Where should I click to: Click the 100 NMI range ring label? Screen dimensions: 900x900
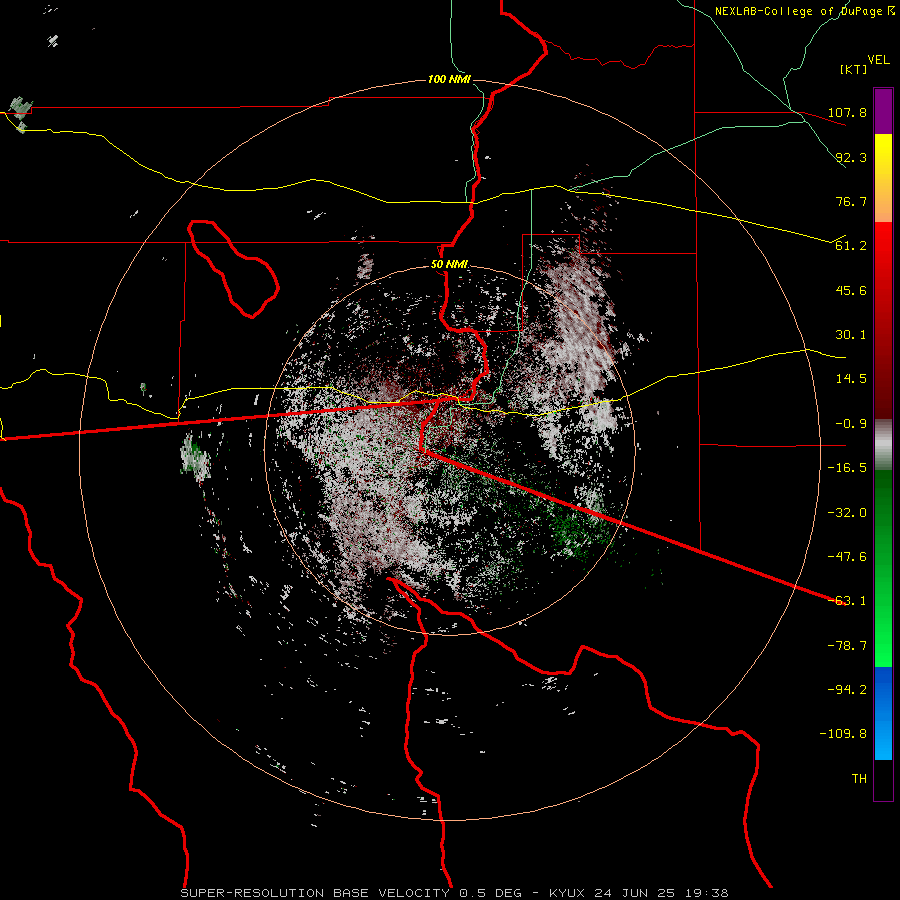[x=449, y=79]
